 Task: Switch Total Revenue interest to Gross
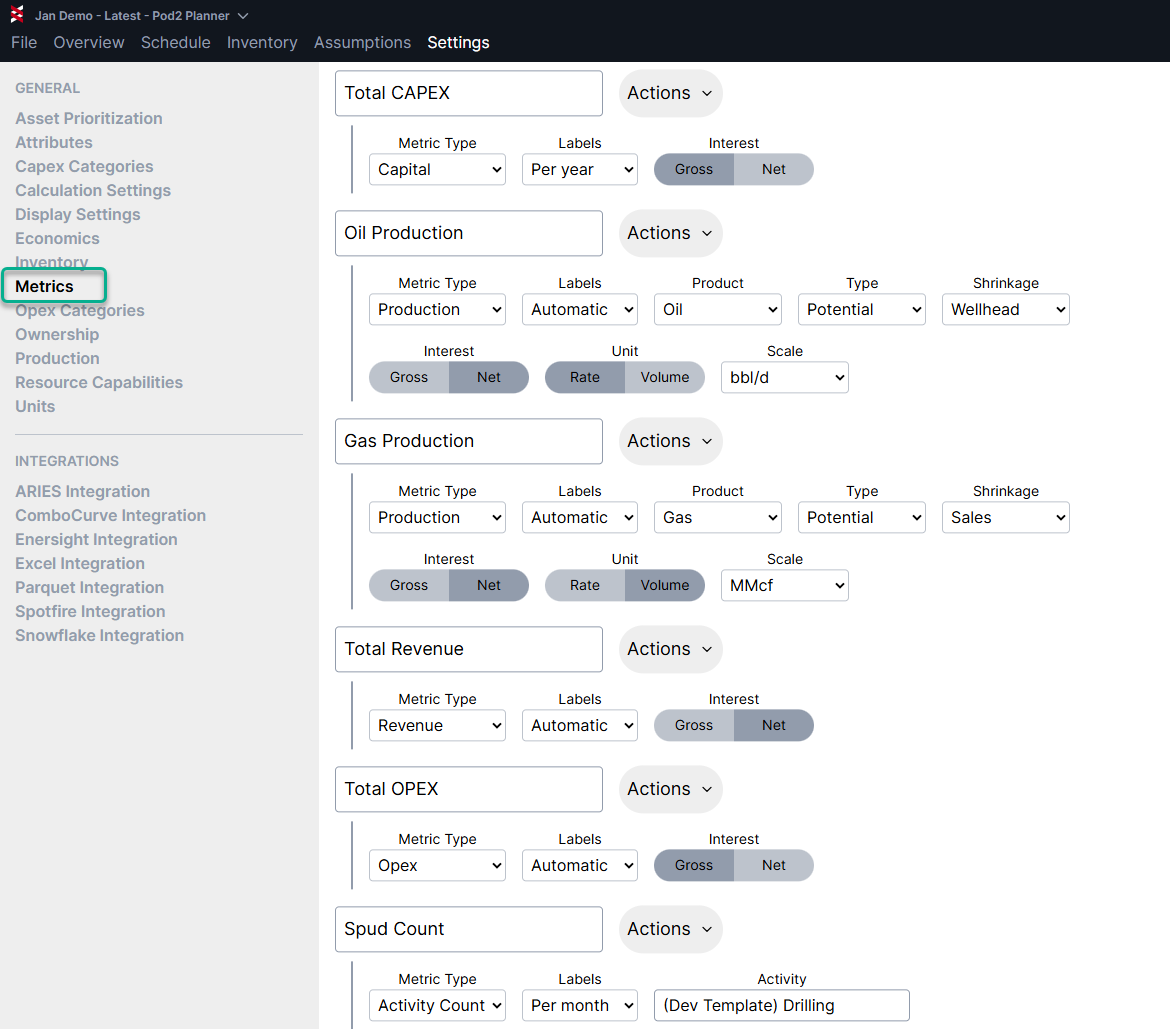[693, 725]
